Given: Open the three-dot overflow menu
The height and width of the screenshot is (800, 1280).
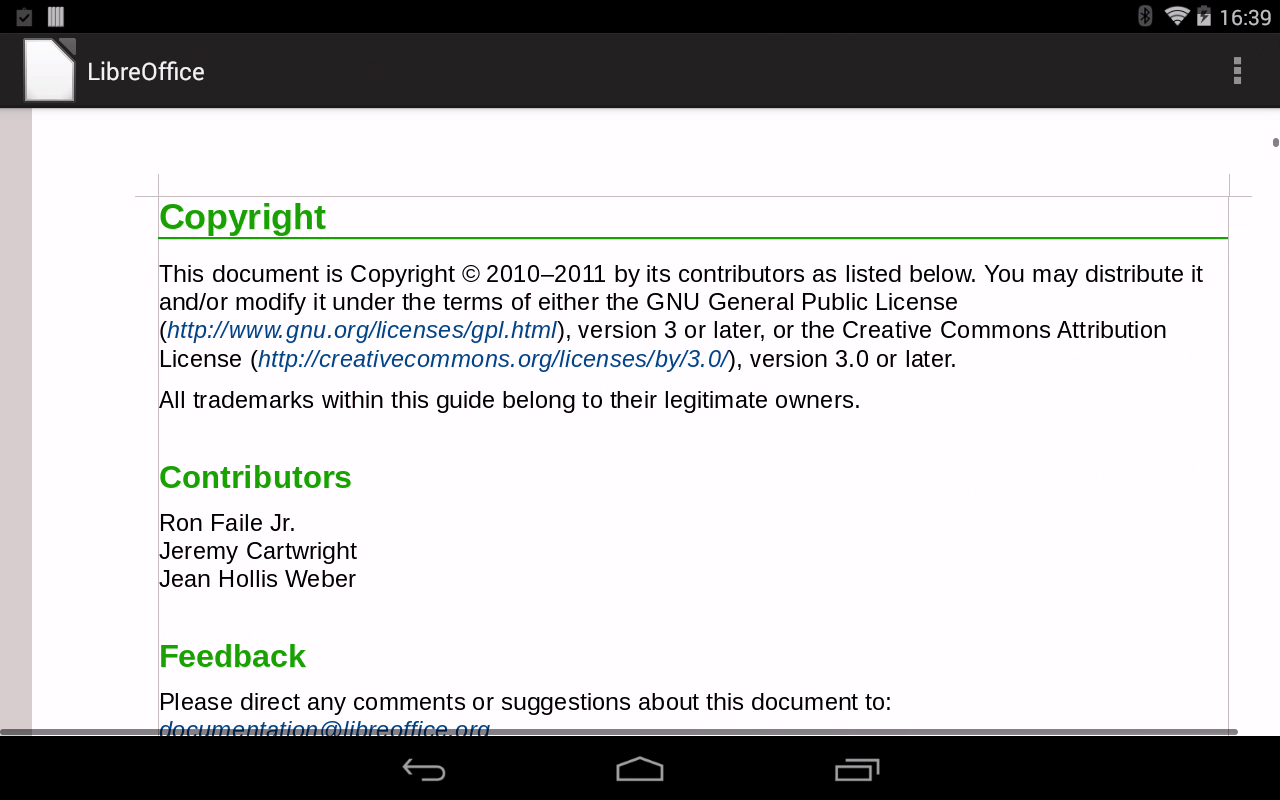Looking at the screenshot, I should [x=1237, y=71].
